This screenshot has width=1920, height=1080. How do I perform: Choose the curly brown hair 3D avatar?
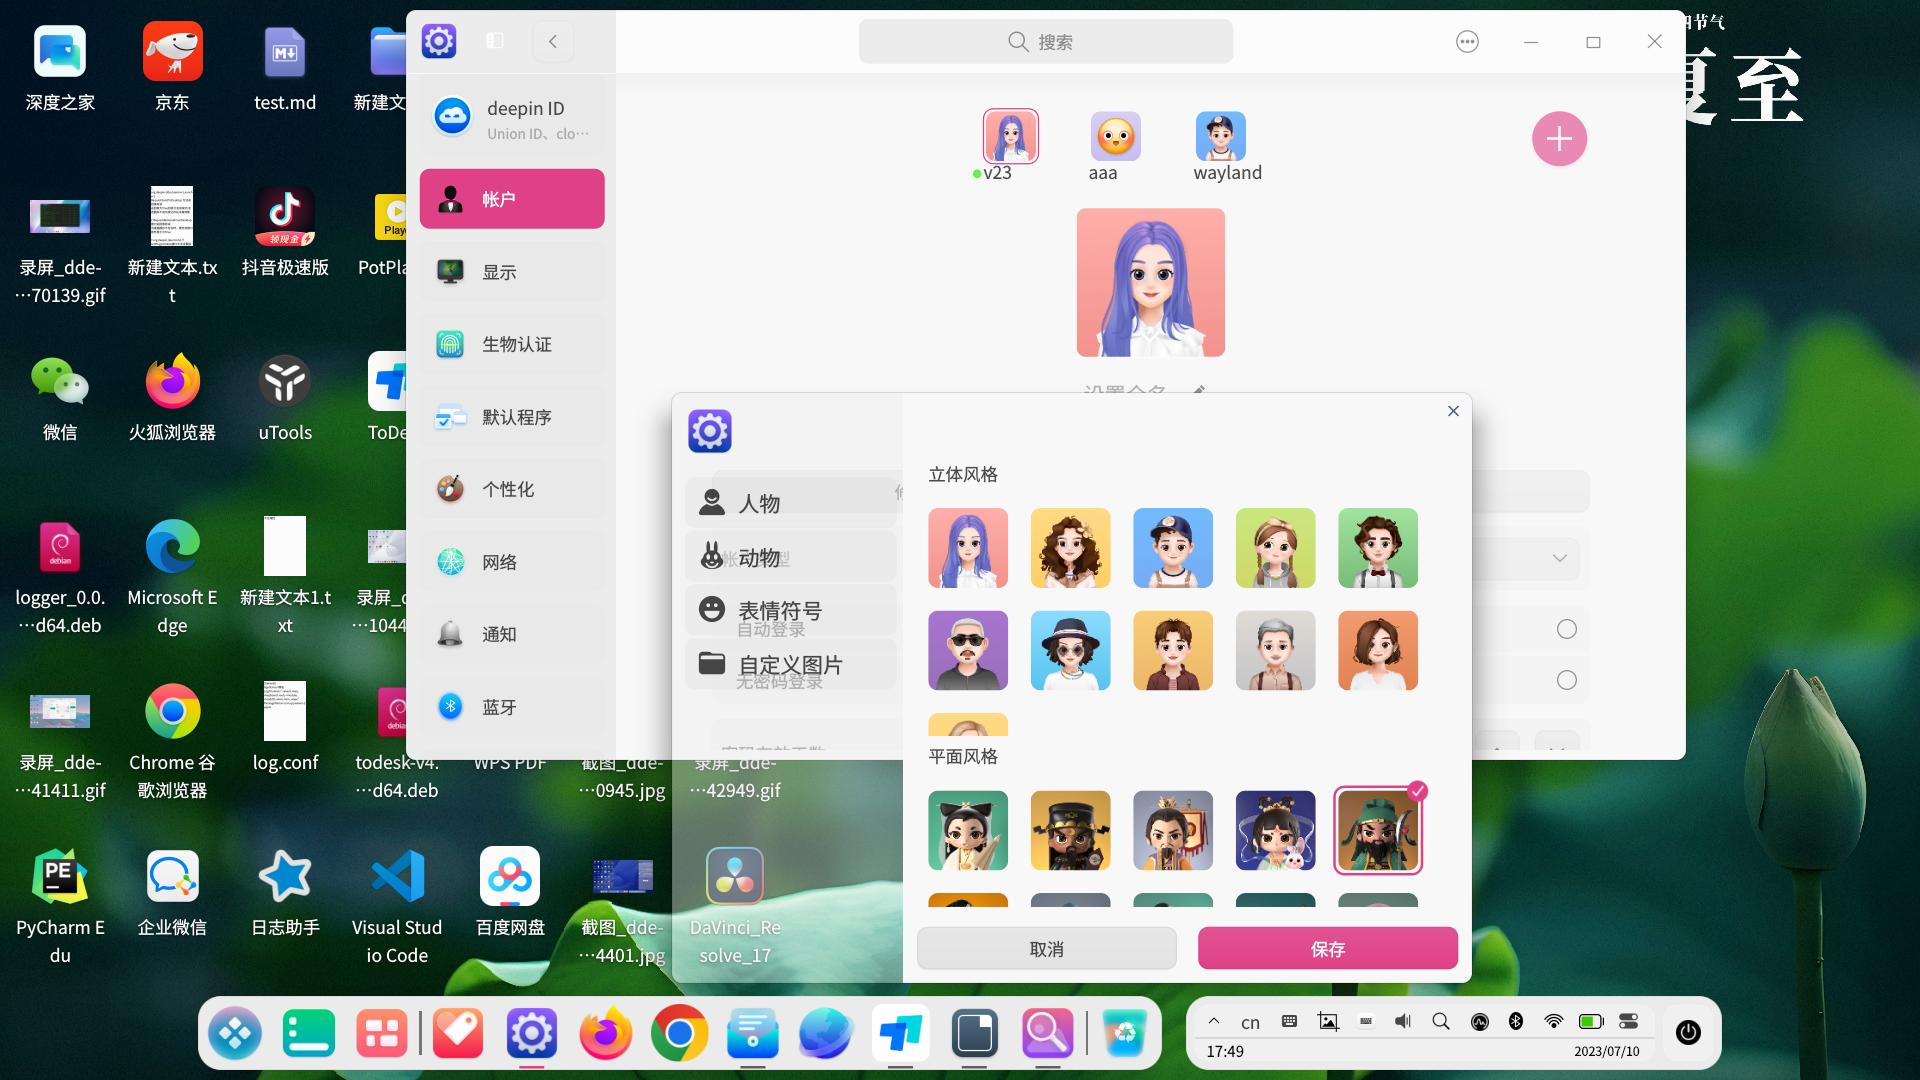point(1070,548)
